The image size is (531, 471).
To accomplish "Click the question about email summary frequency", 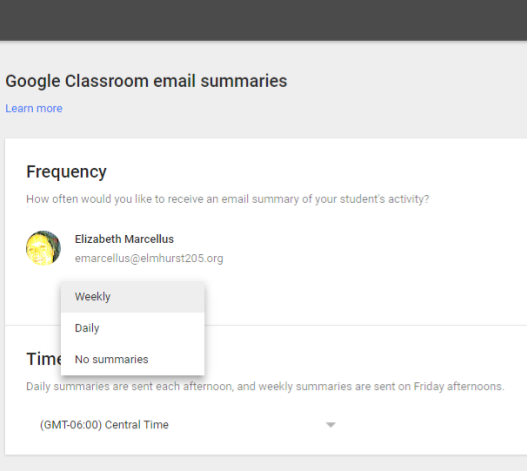I will [228, 199].
